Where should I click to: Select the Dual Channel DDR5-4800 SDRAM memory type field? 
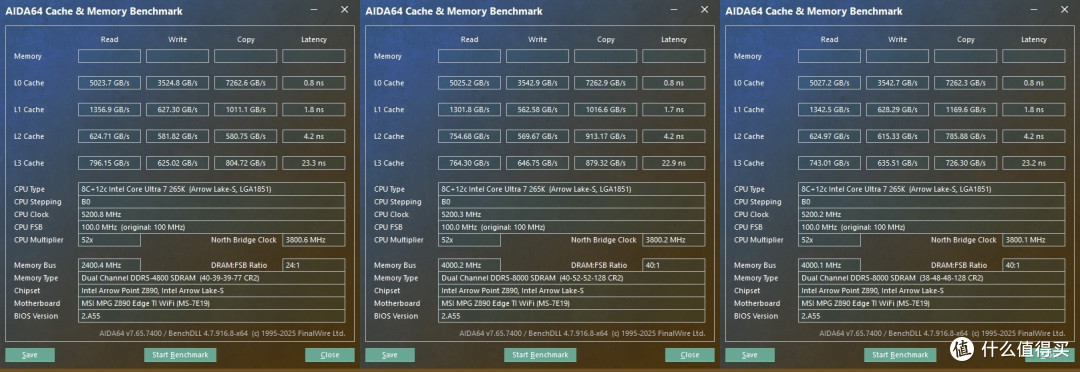211,278
